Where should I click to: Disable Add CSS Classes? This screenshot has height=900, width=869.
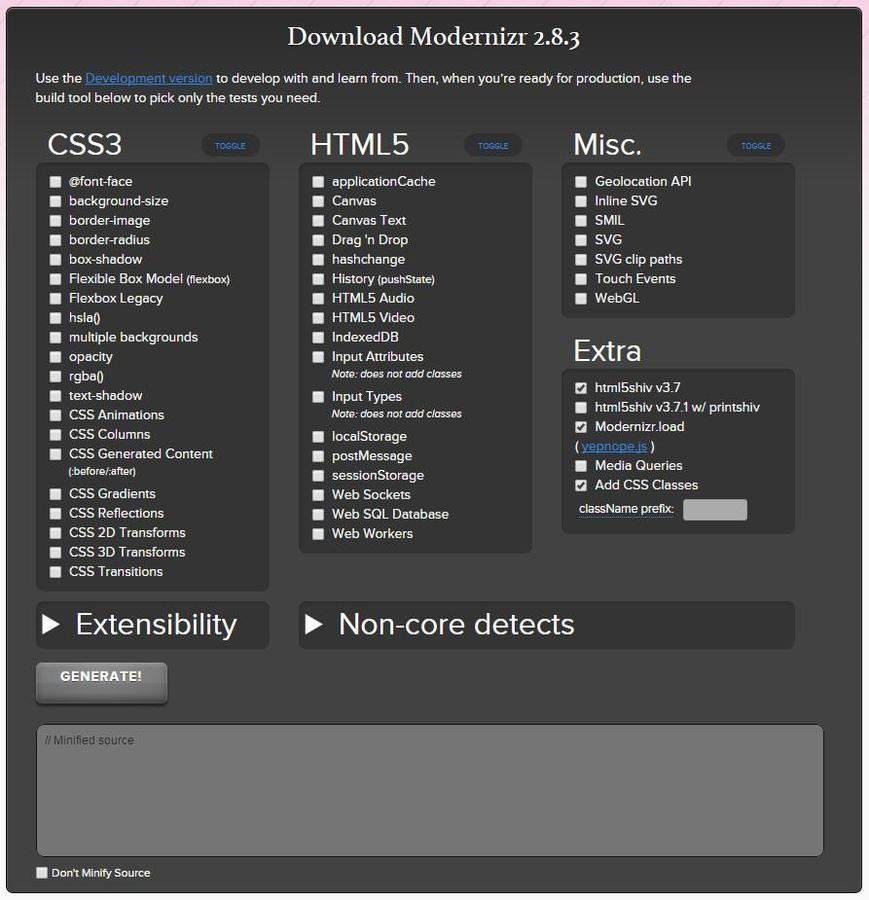[x=581, y=486]
